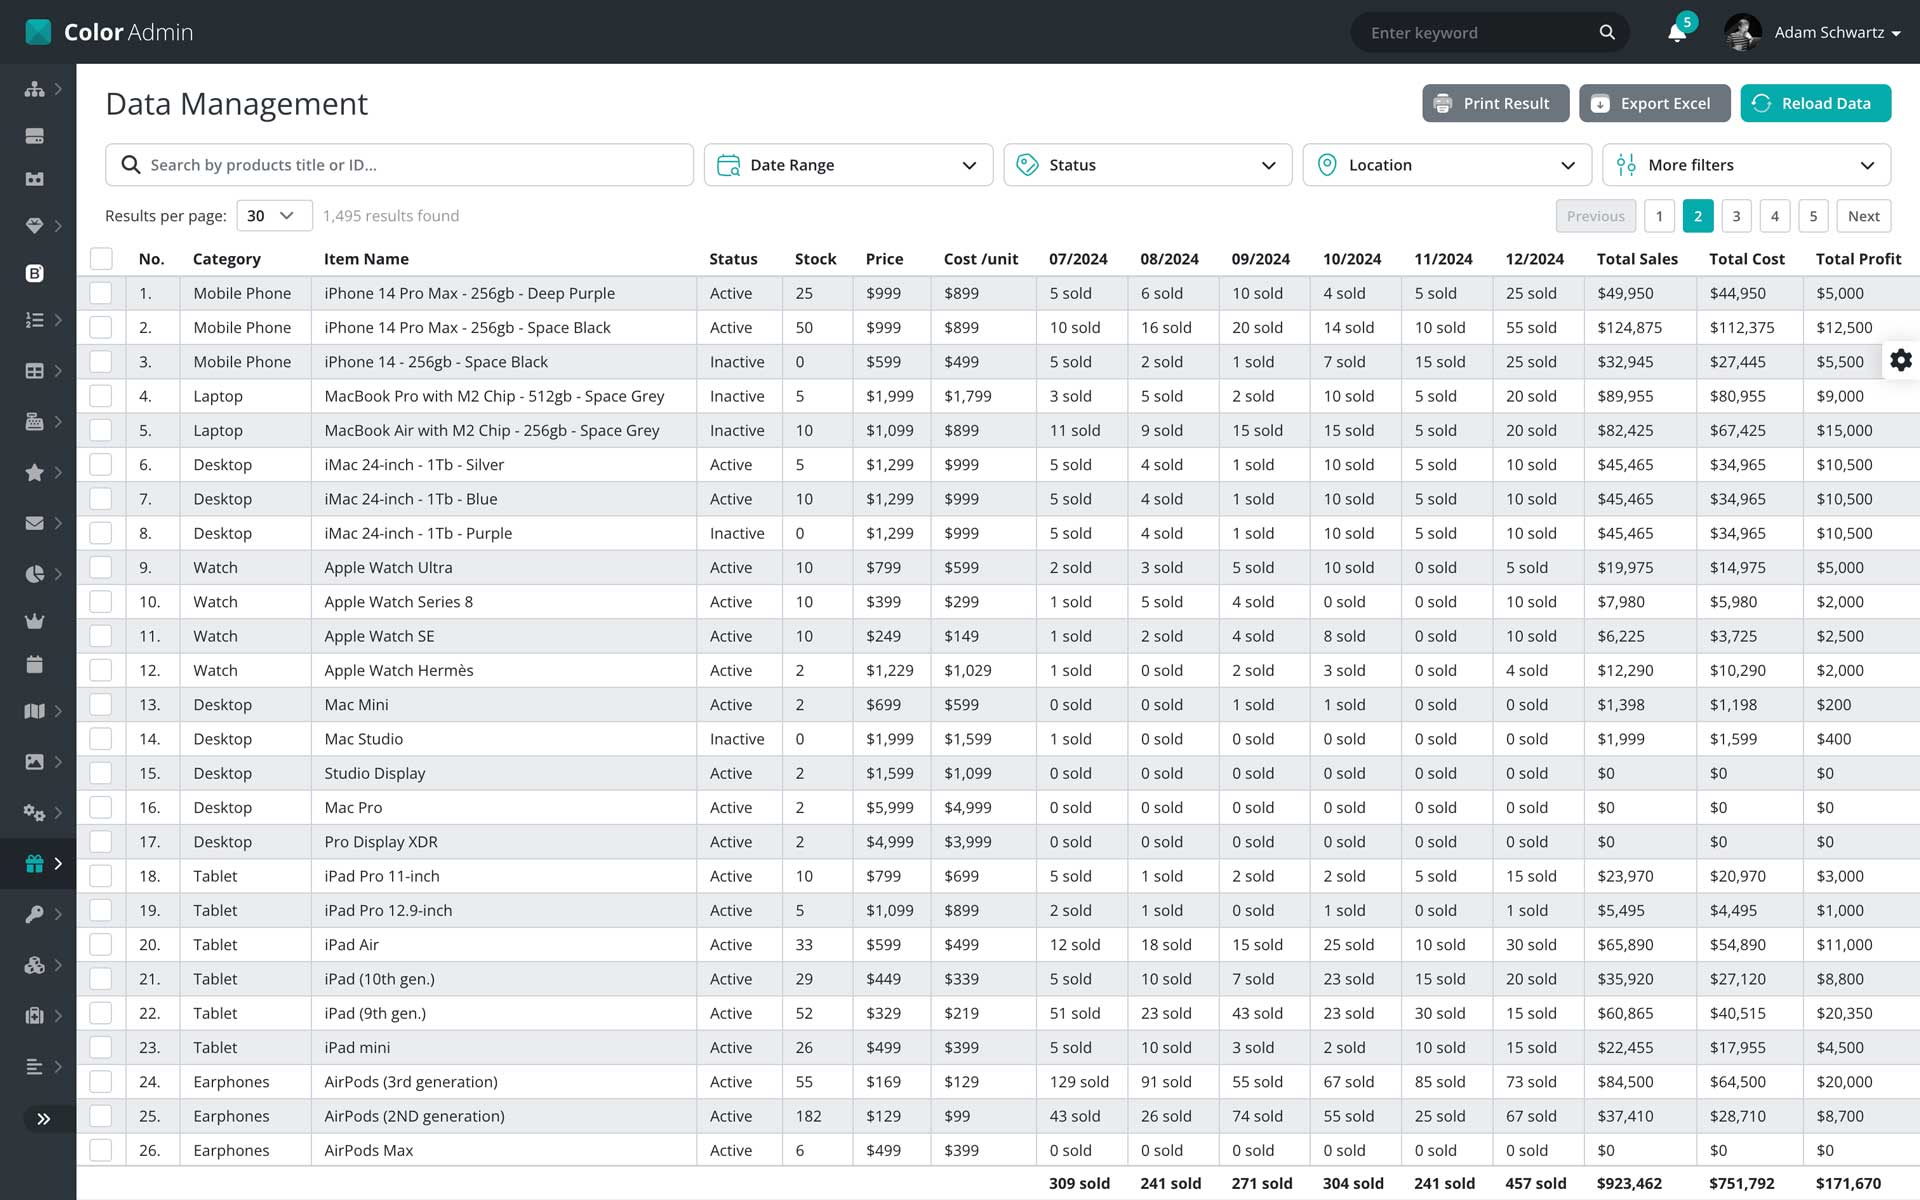Toggle the select-all header checkbox
1920x1200 pixels.
[101, 259]
